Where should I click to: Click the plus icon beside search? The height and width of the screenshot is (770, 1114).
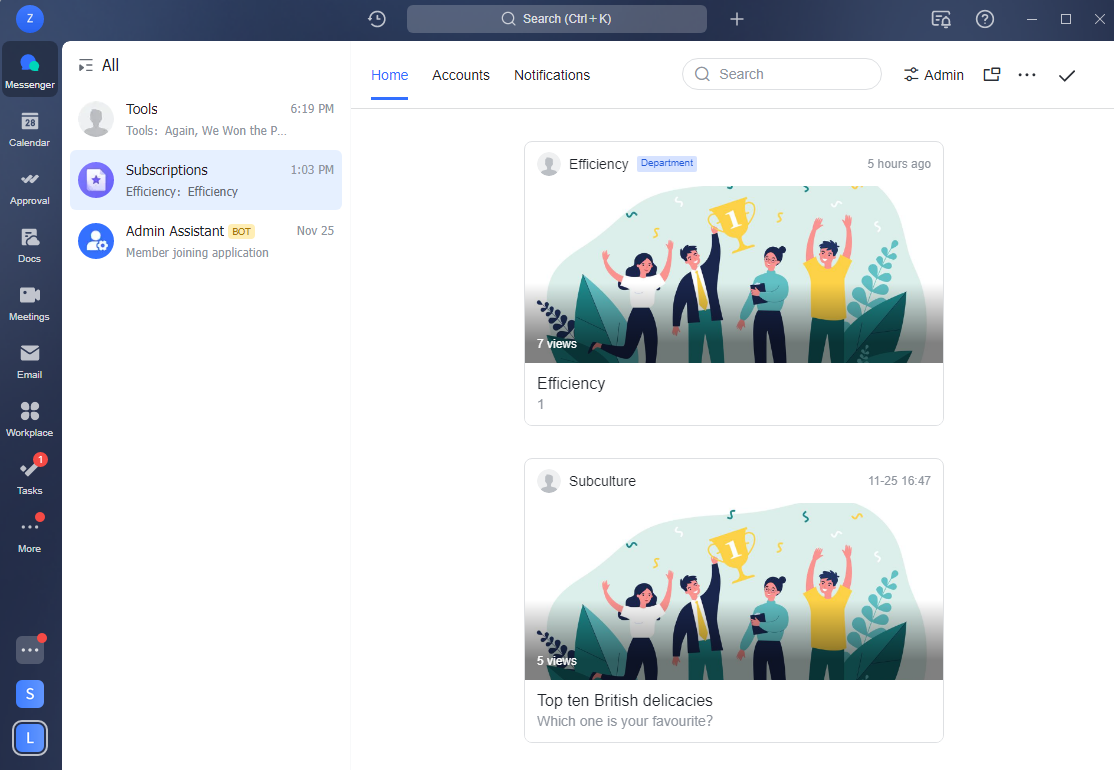737,19
